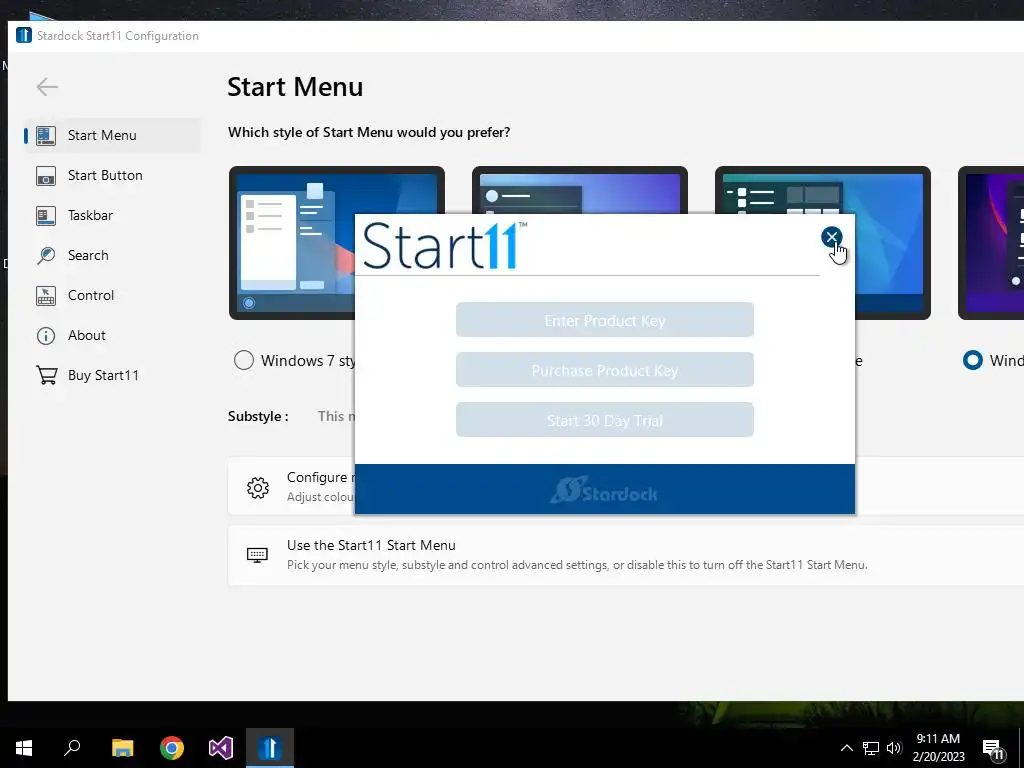Click the Buy Start11 shopping cart icon

coord(46,375)
